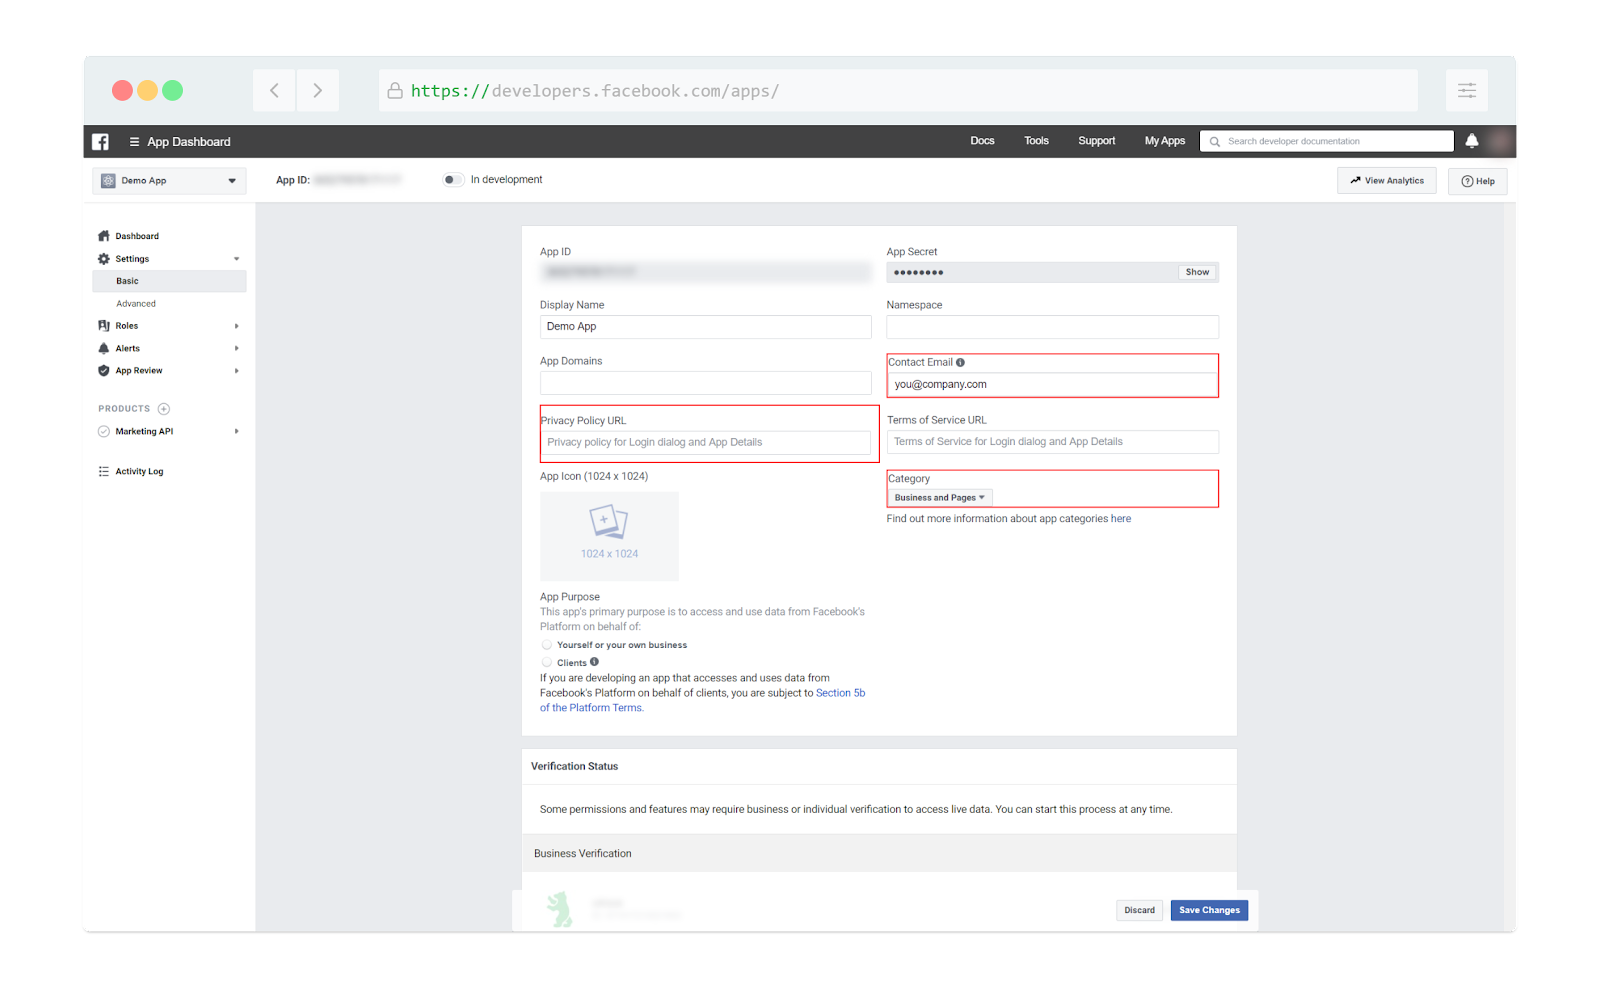Click the Verification Status heading

click(x=574, y=767)
